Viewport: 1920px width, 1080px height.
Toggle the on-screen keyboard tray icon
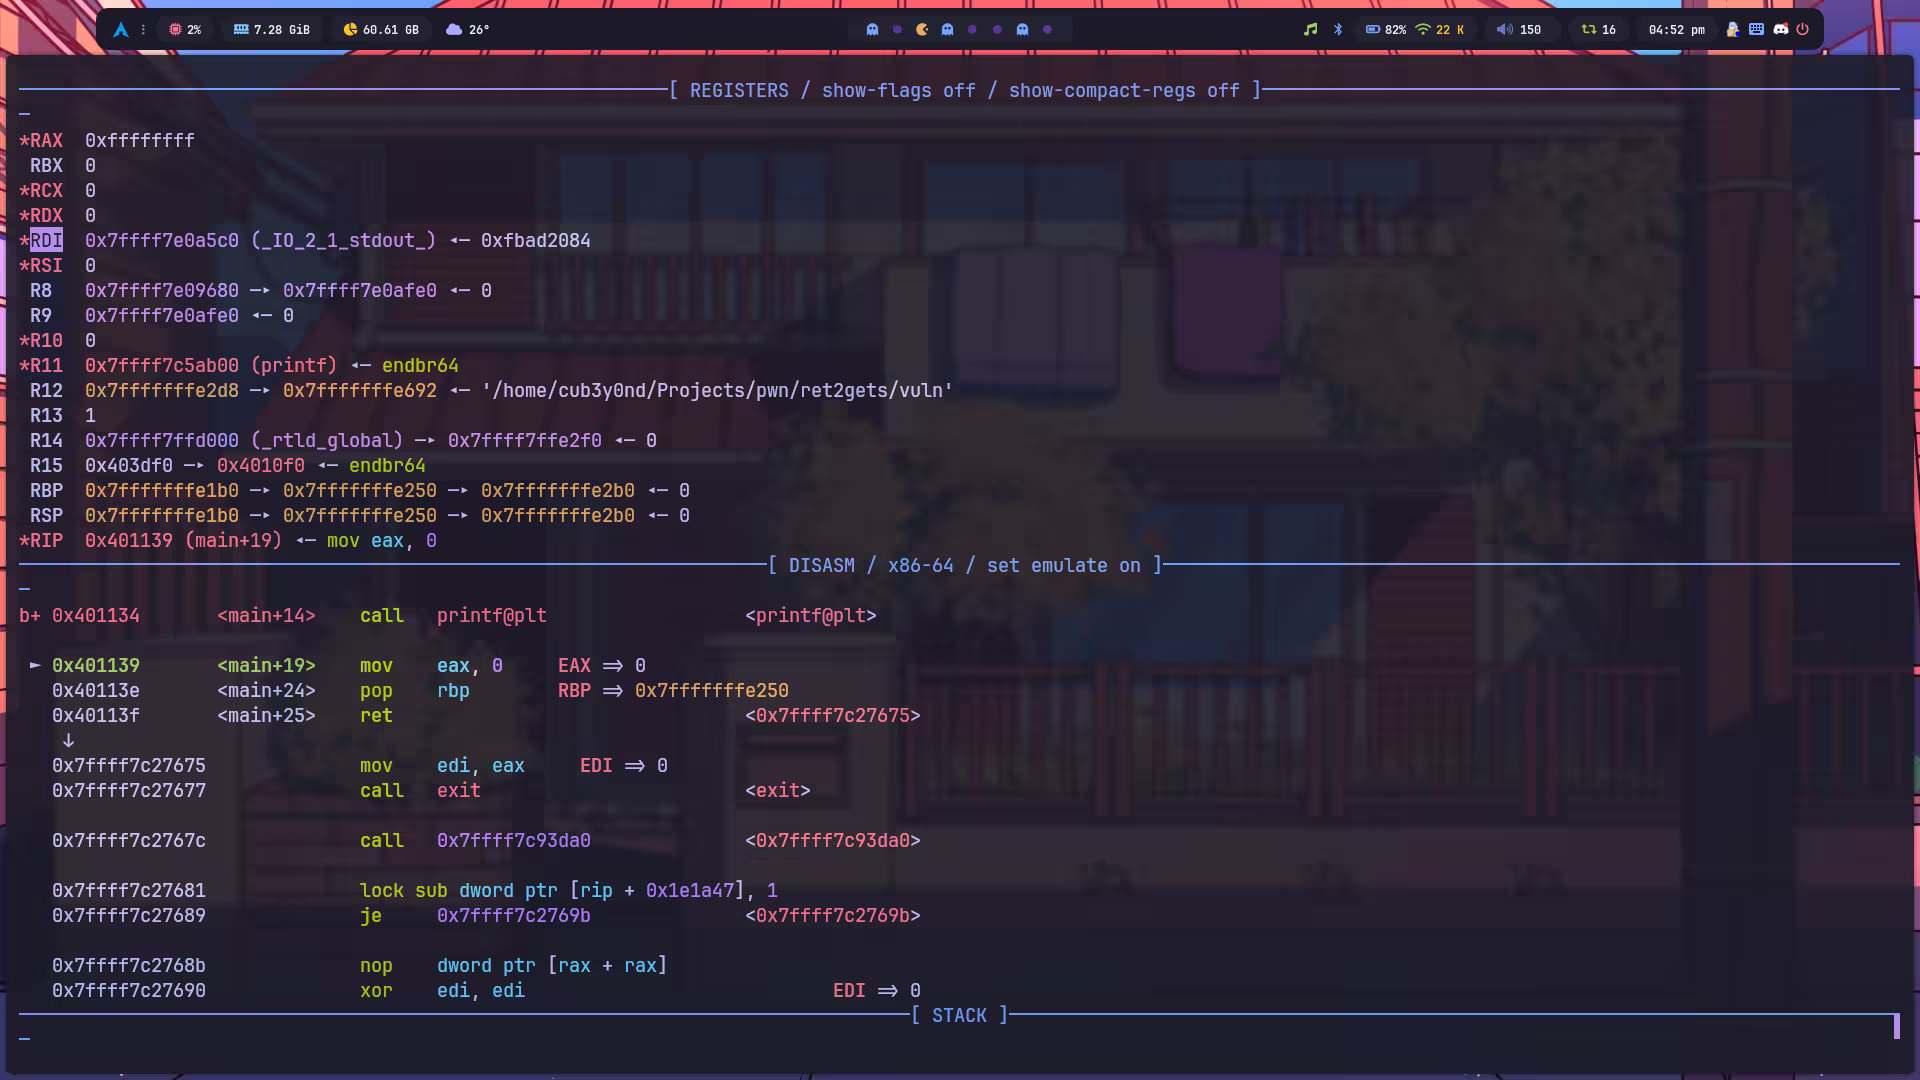tap(1757, 30)
